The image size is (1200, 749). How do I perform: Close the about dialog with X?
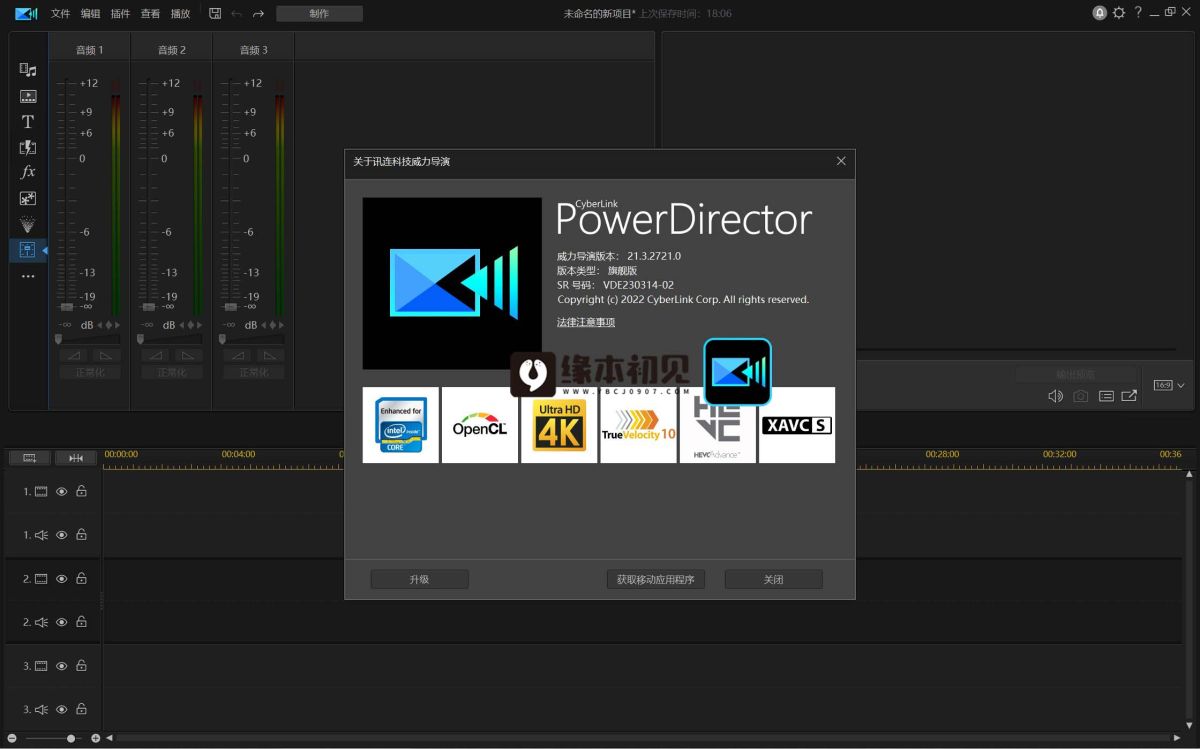tap(841, 161)
